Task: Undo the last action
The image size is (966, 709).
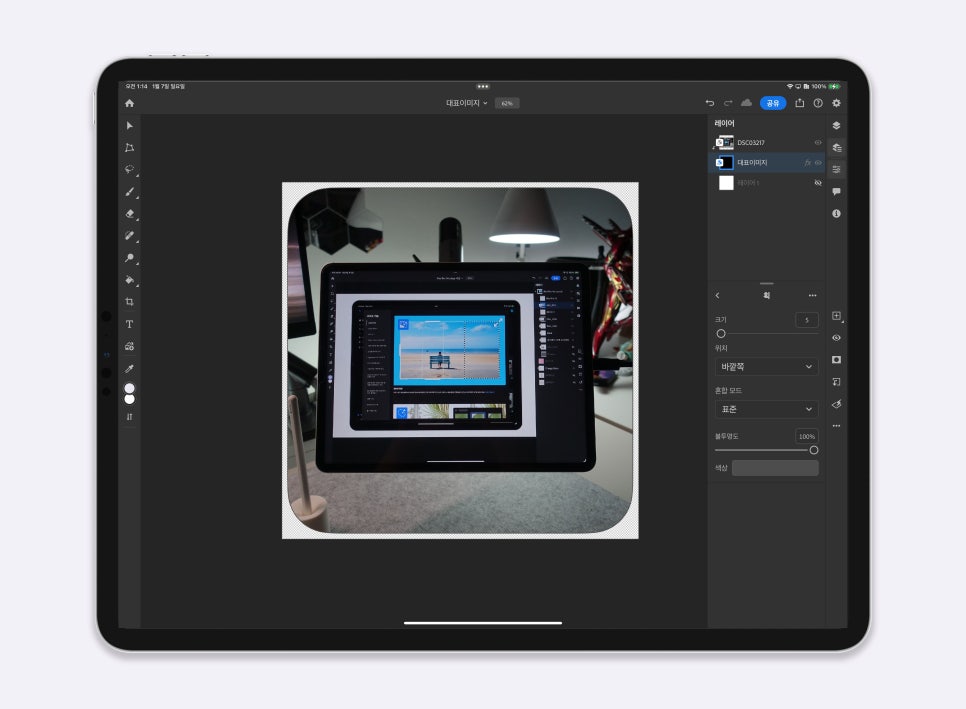Action: [x=710, y=103]
